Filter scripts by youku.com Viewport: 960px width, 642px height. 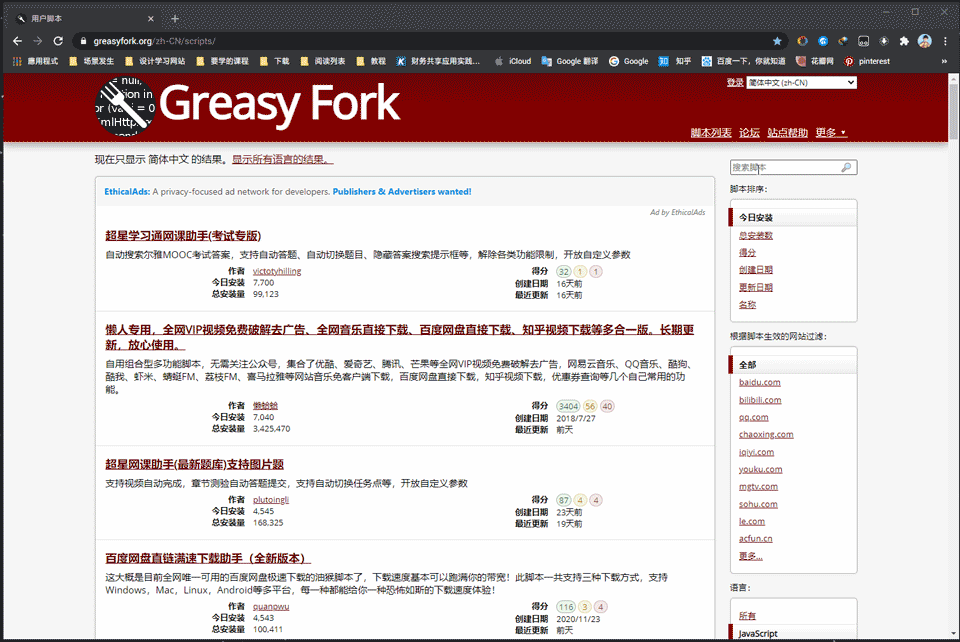click(760, 469)
